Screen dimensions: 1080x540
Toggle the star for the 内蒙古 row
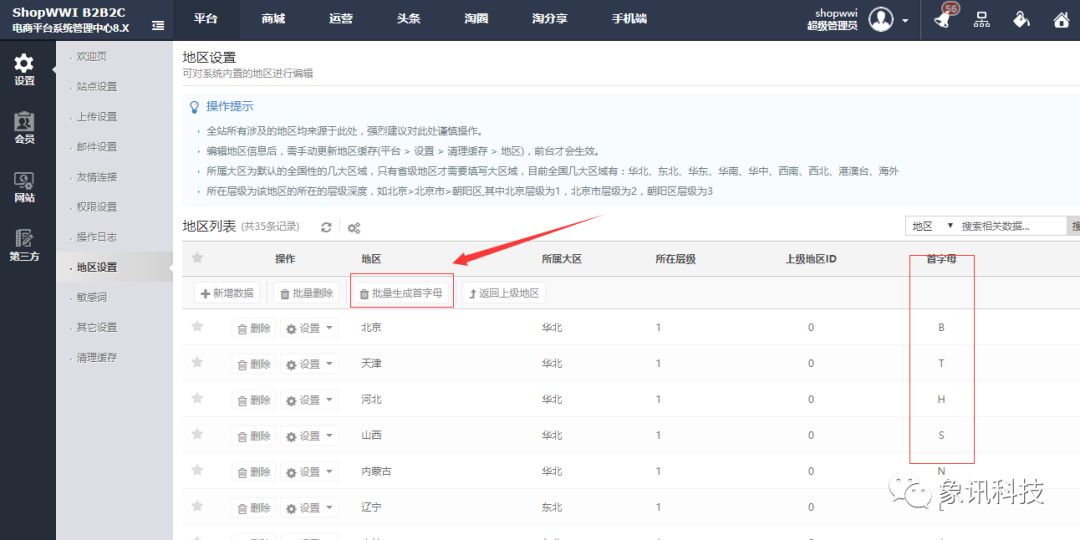pyautogui.click(x=197, y=470)
